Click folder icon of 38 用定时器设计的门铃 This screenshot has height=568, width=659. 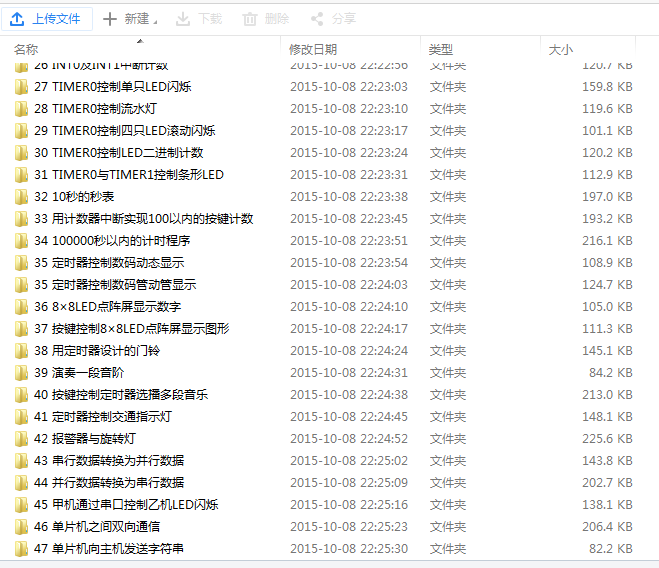coord(21,351)
